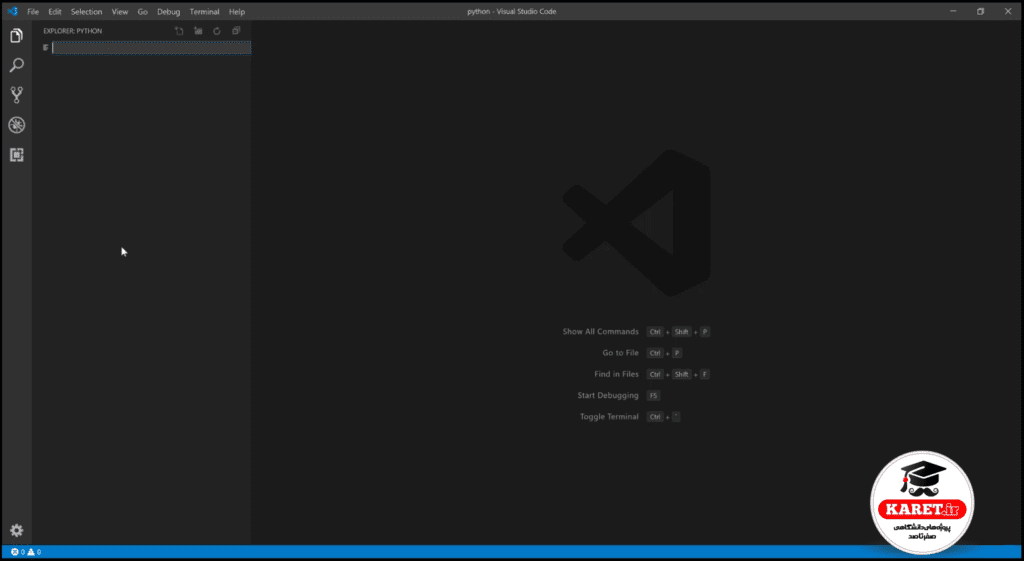Screen dimensions: 1024x561
Task: Open the Explorer view in activity bar
Action: point(16,36)
